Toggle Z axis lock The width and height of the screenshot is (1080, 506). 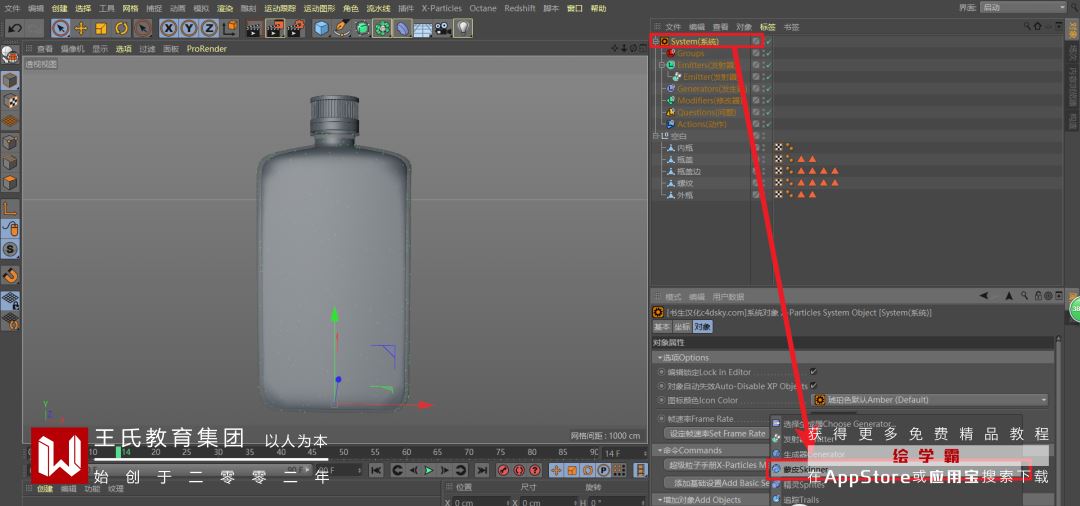point(209,28)
